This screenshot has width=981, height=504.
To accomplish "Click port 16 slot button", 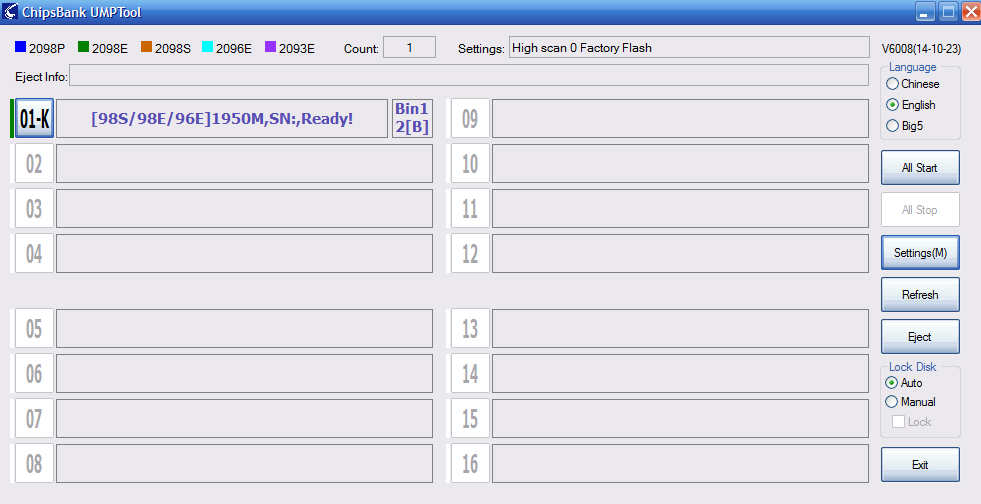I will click(470, 463).
